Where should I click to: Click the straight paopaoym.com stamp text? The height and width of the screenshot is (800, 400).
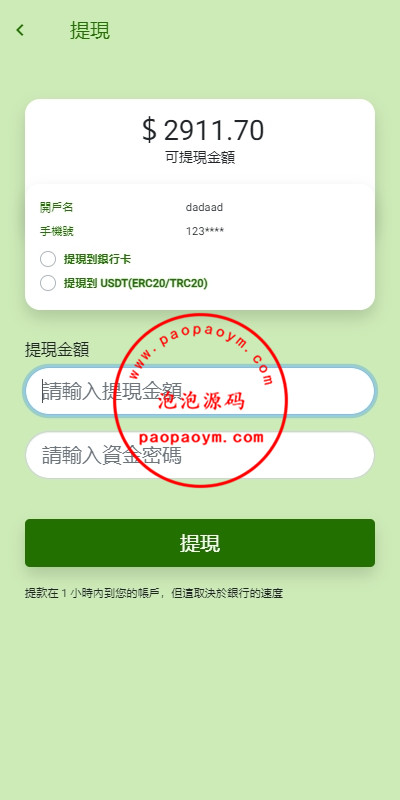pos(202,437)
